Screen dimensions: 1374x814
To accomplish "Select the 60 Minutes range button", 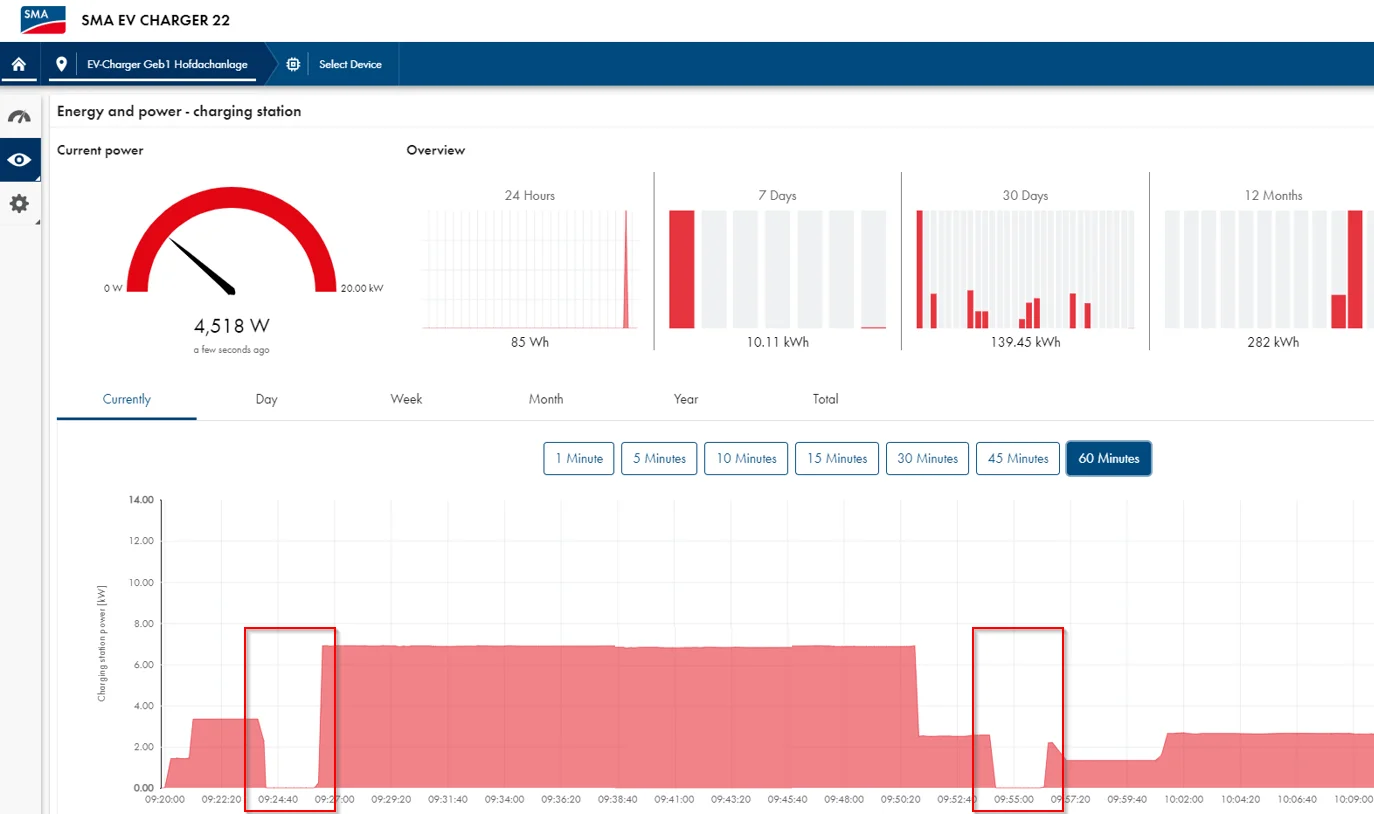I will (x=1108, y=459).
